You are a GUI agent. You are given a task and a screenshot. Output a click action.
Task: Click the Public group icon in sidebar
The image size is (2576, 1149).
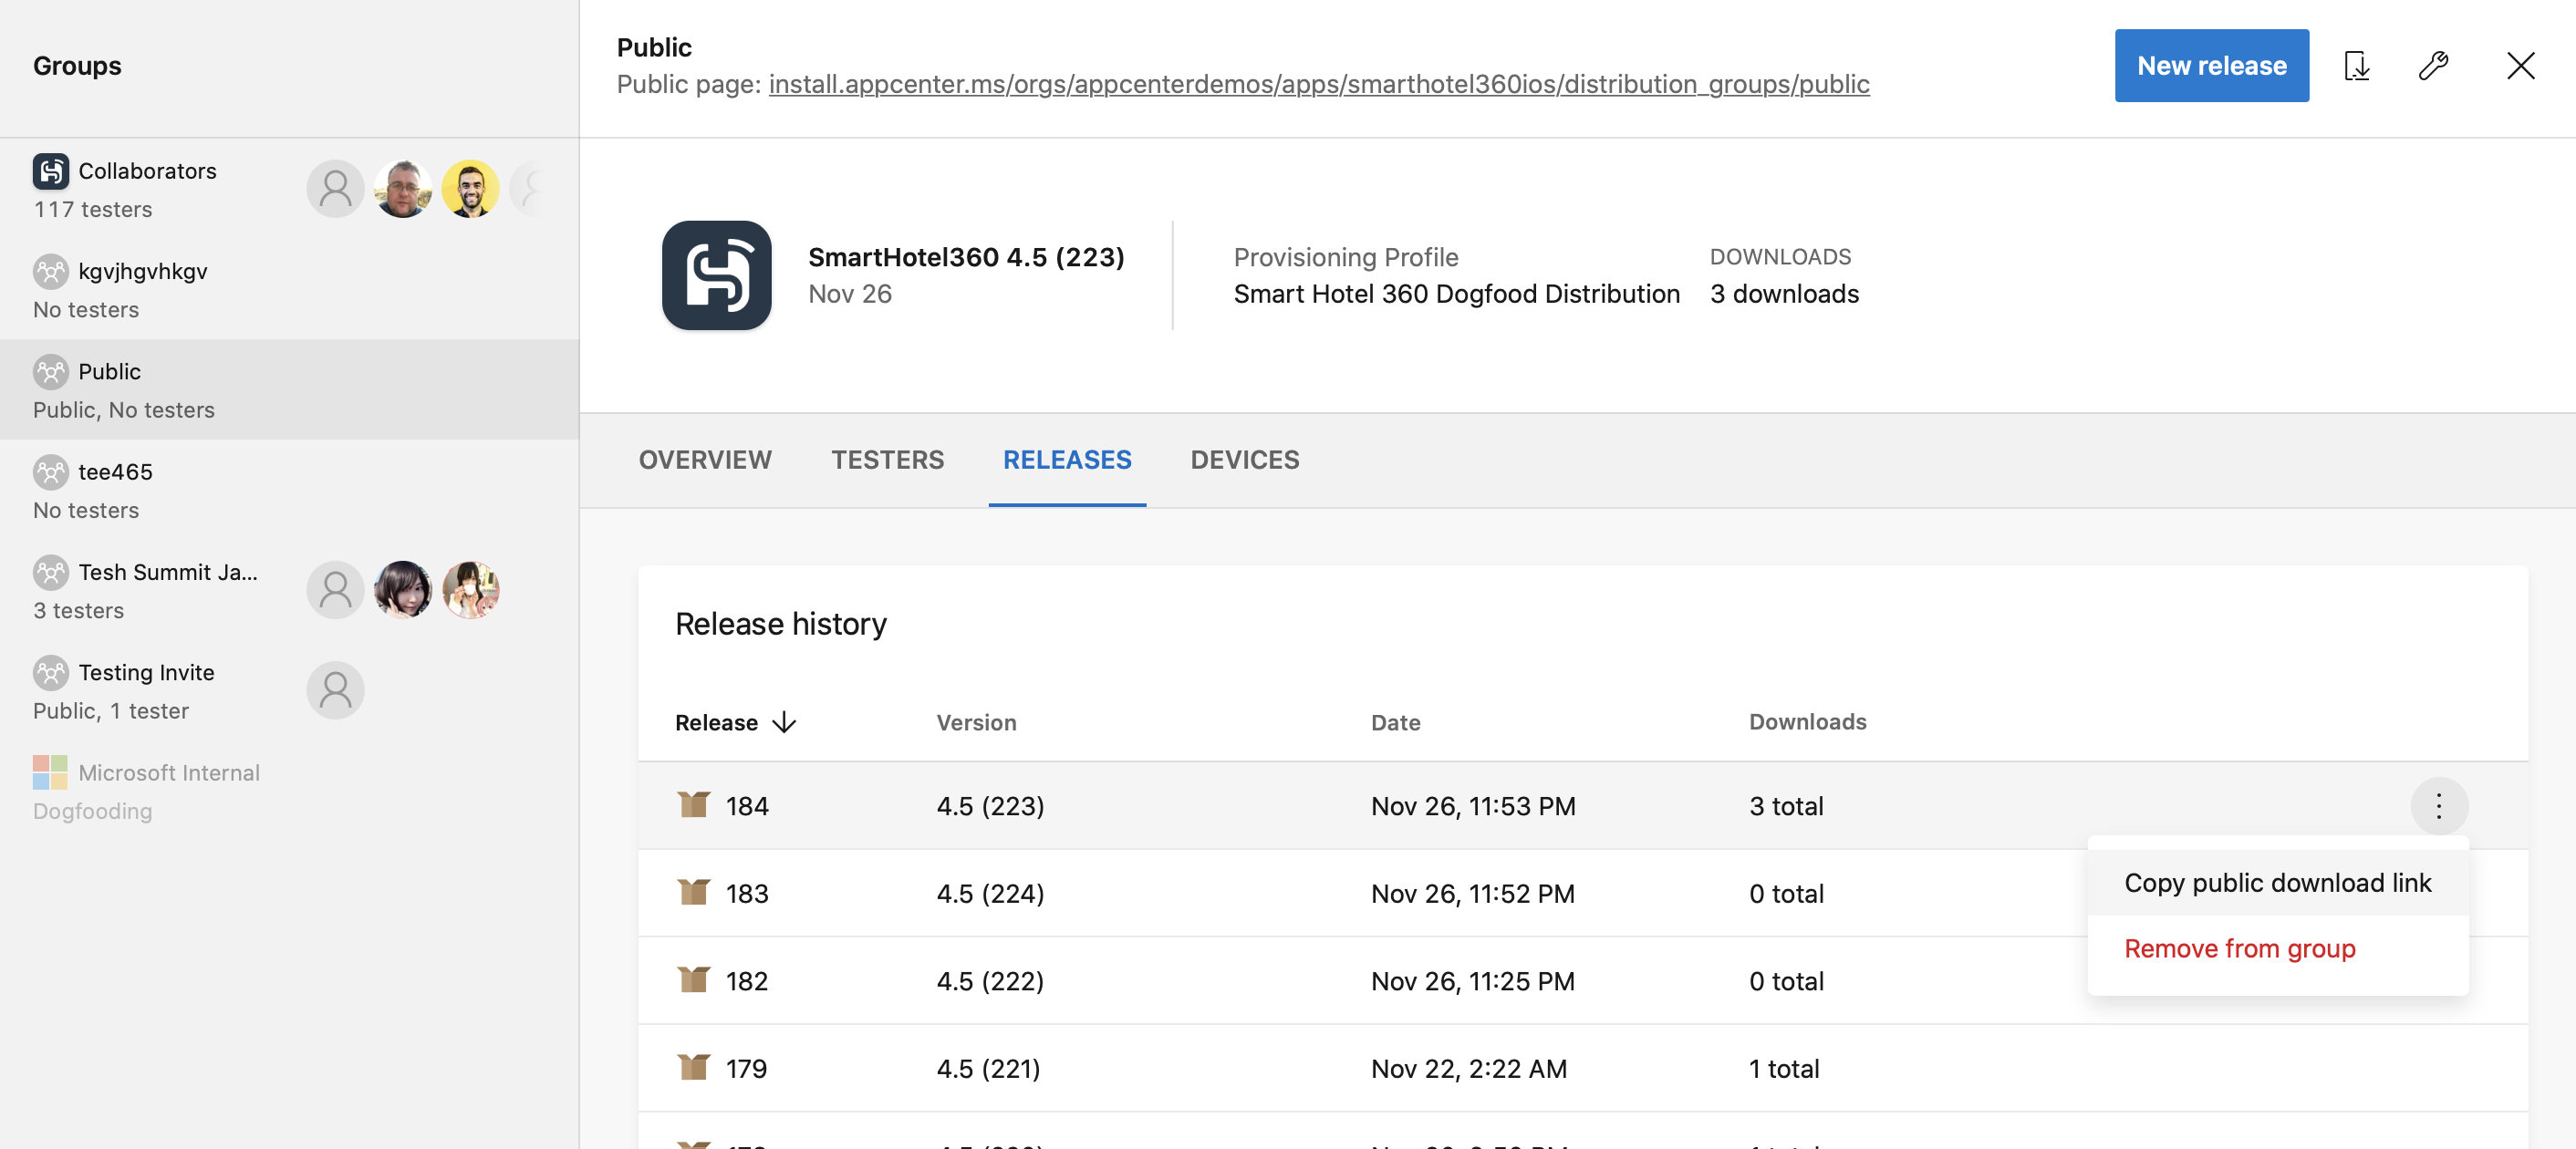click(x=51, y=369)
